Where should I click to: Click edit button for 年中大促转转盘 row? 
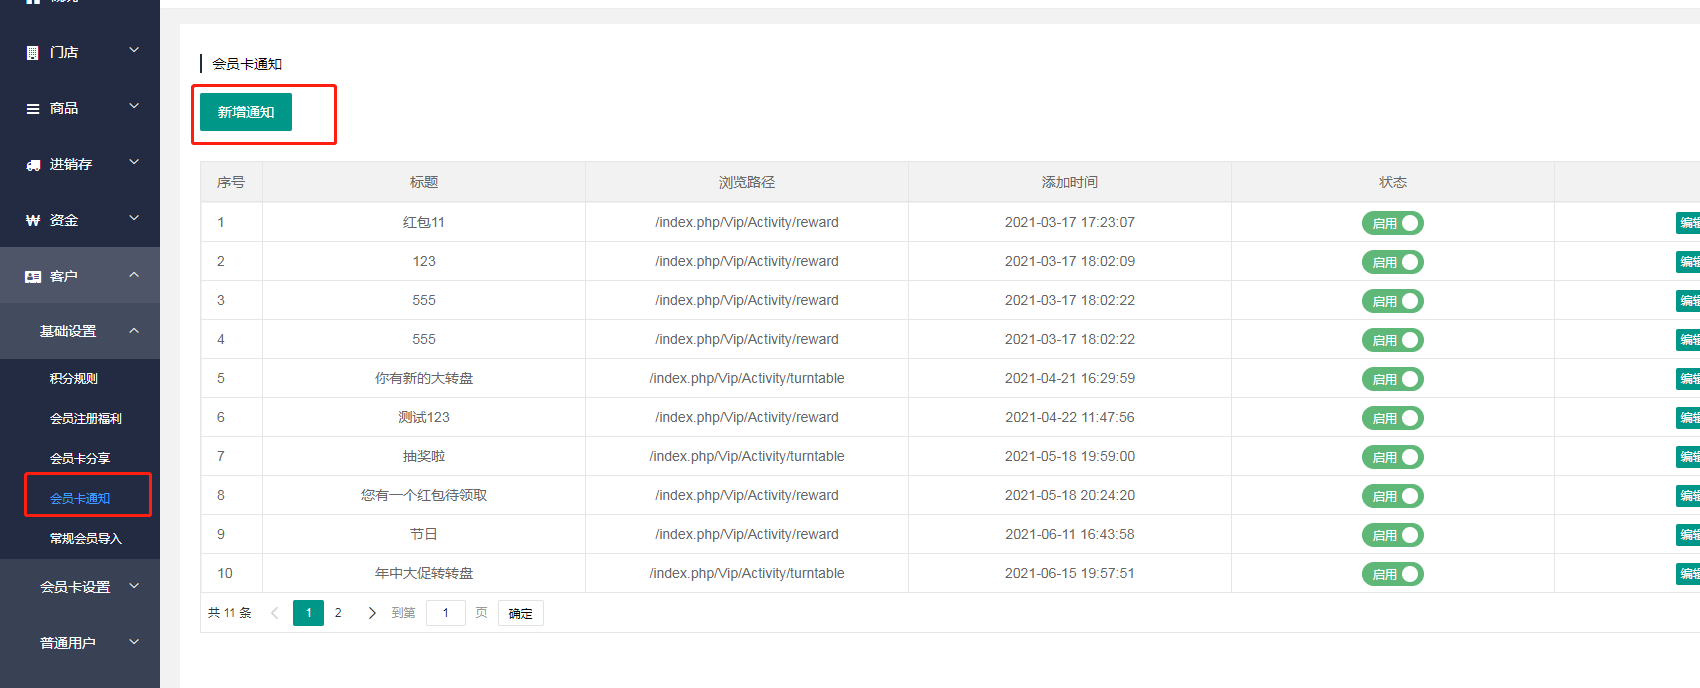coord(1688,574)
